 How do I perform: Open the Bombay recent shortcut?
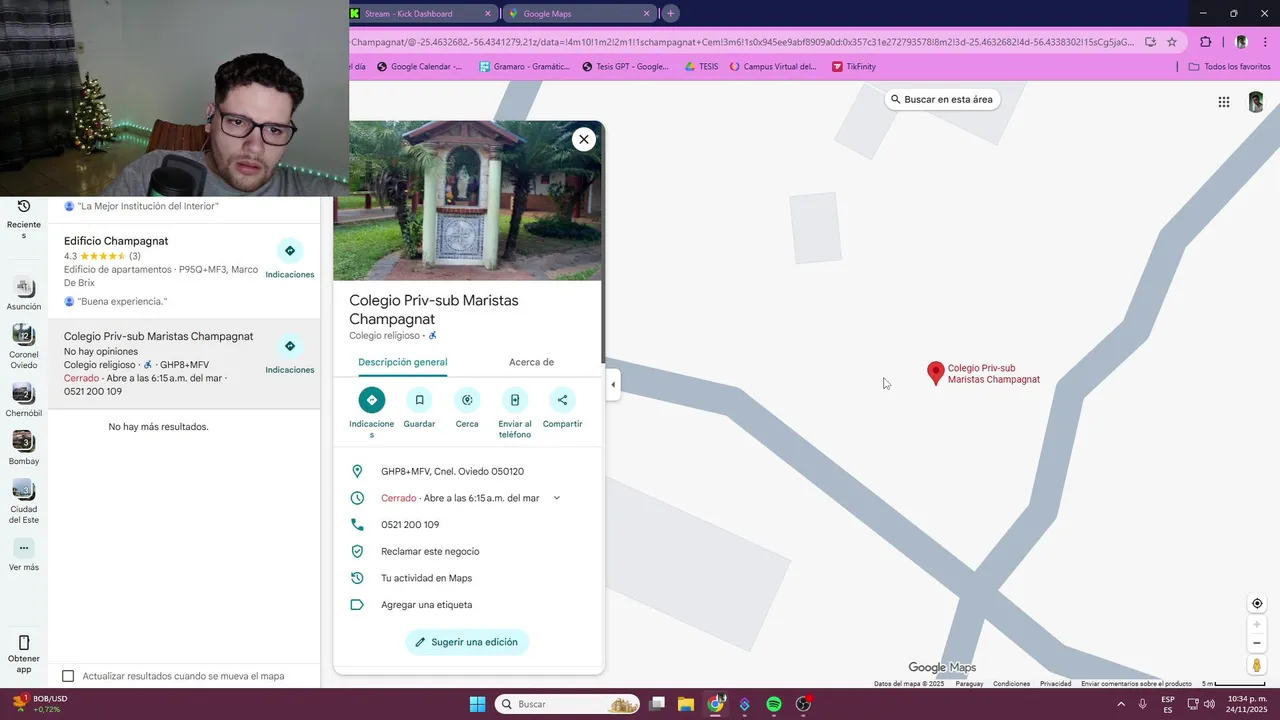[24, 449]
